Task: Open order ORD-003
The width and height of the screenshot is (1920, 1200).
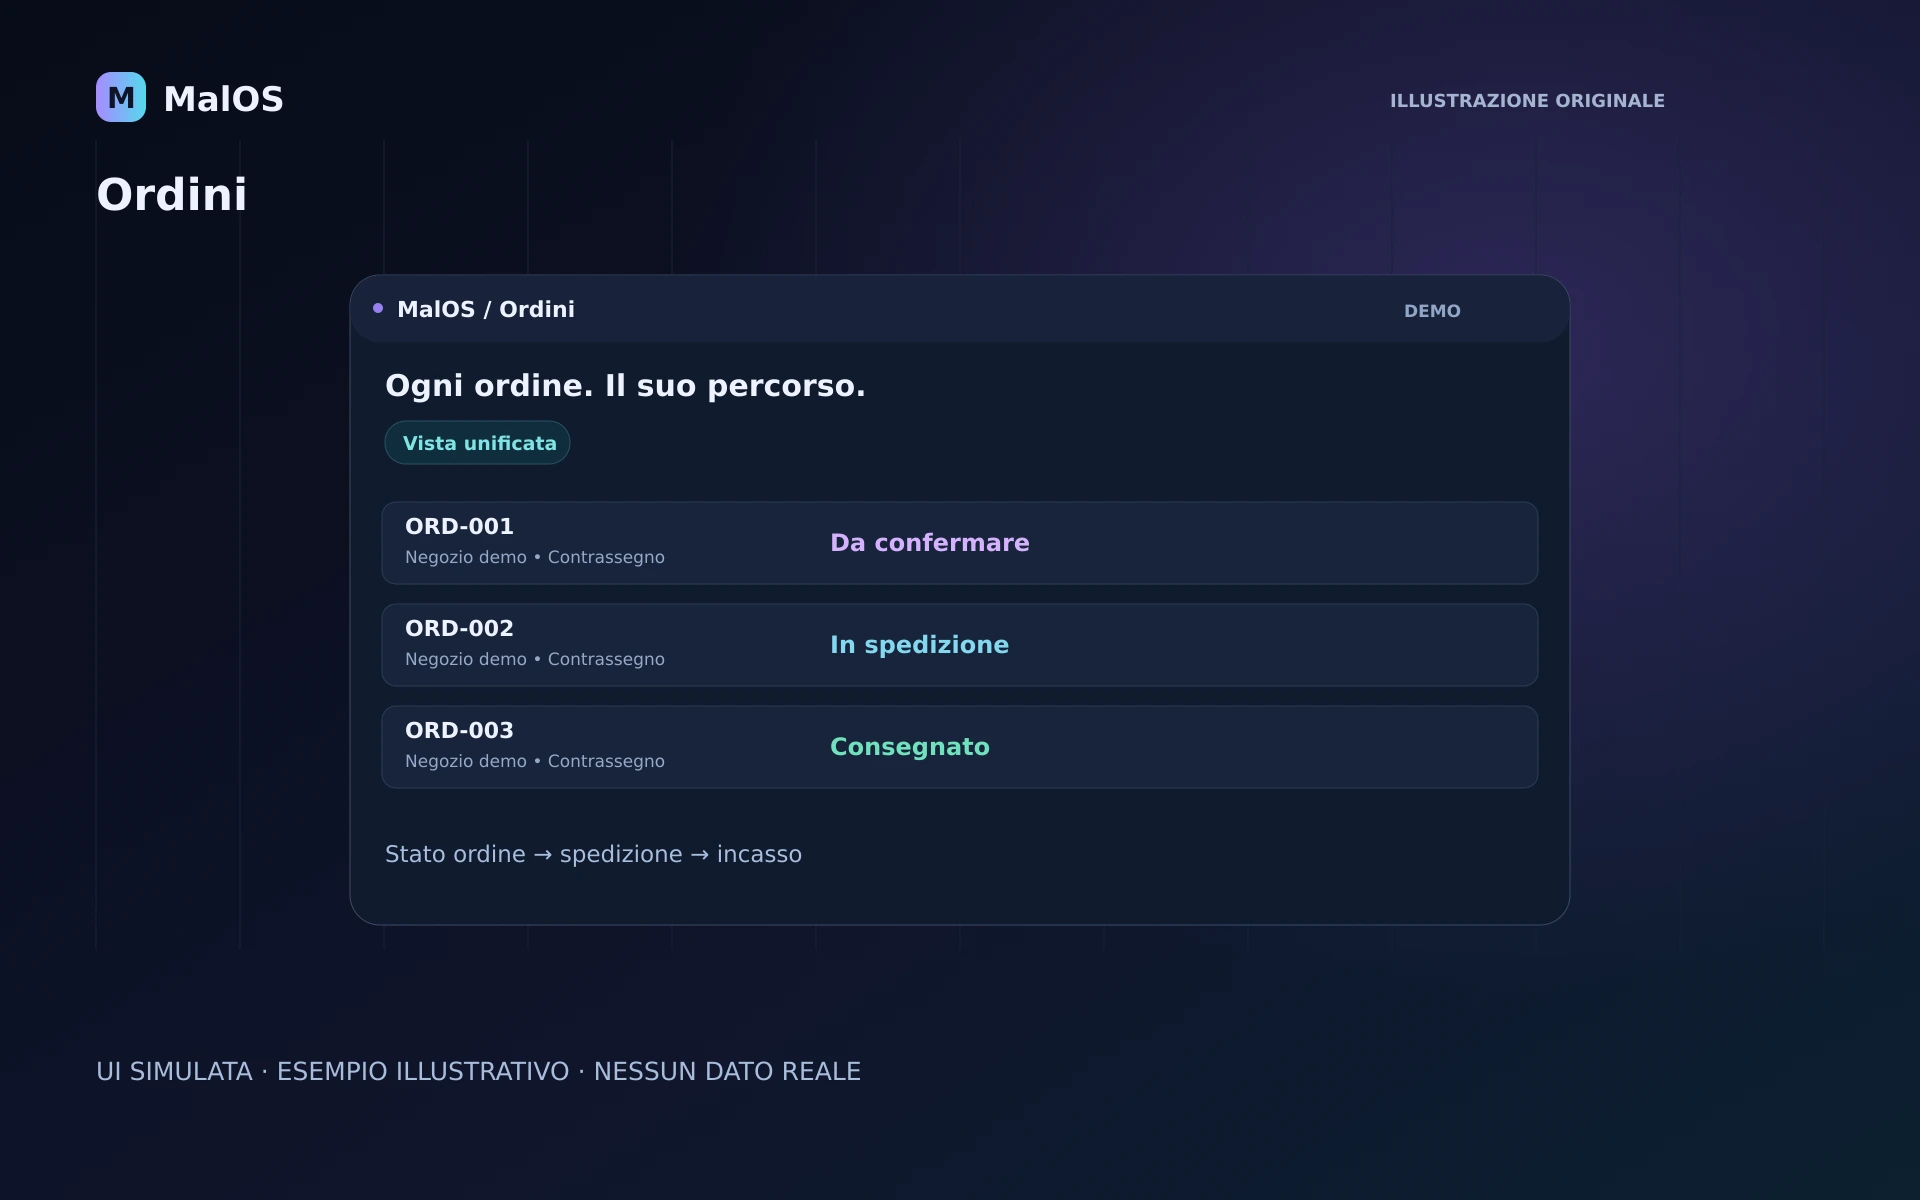Action: click(x=960, y=747)
